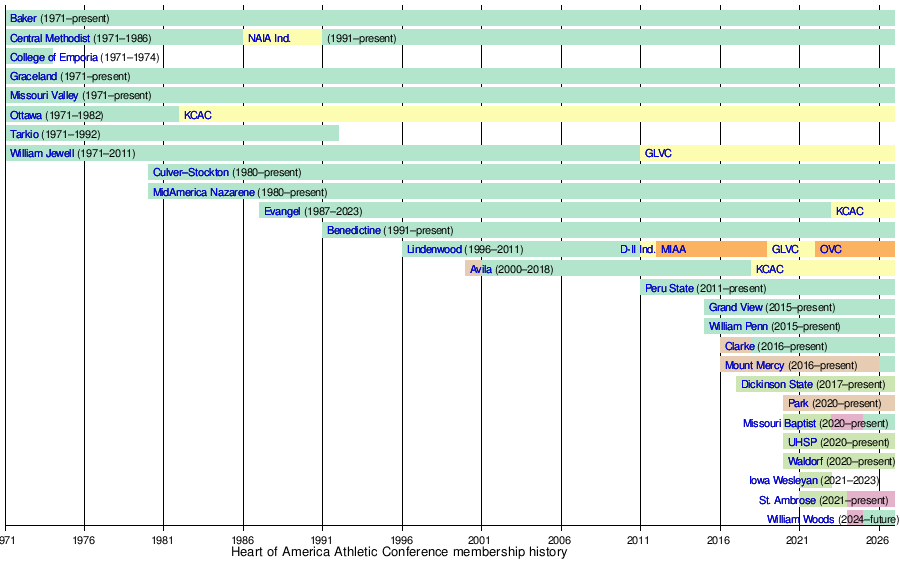Open the NAIA Ind. link

269,38
